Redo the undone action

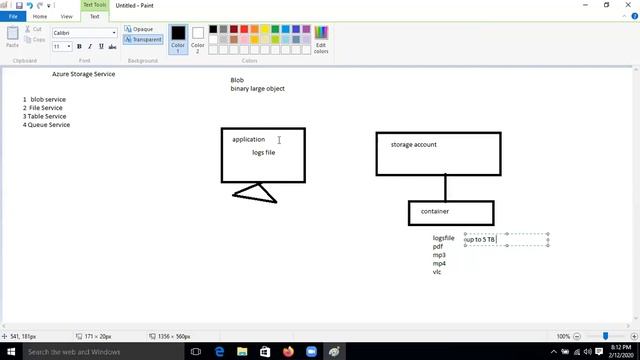(40, 6)
